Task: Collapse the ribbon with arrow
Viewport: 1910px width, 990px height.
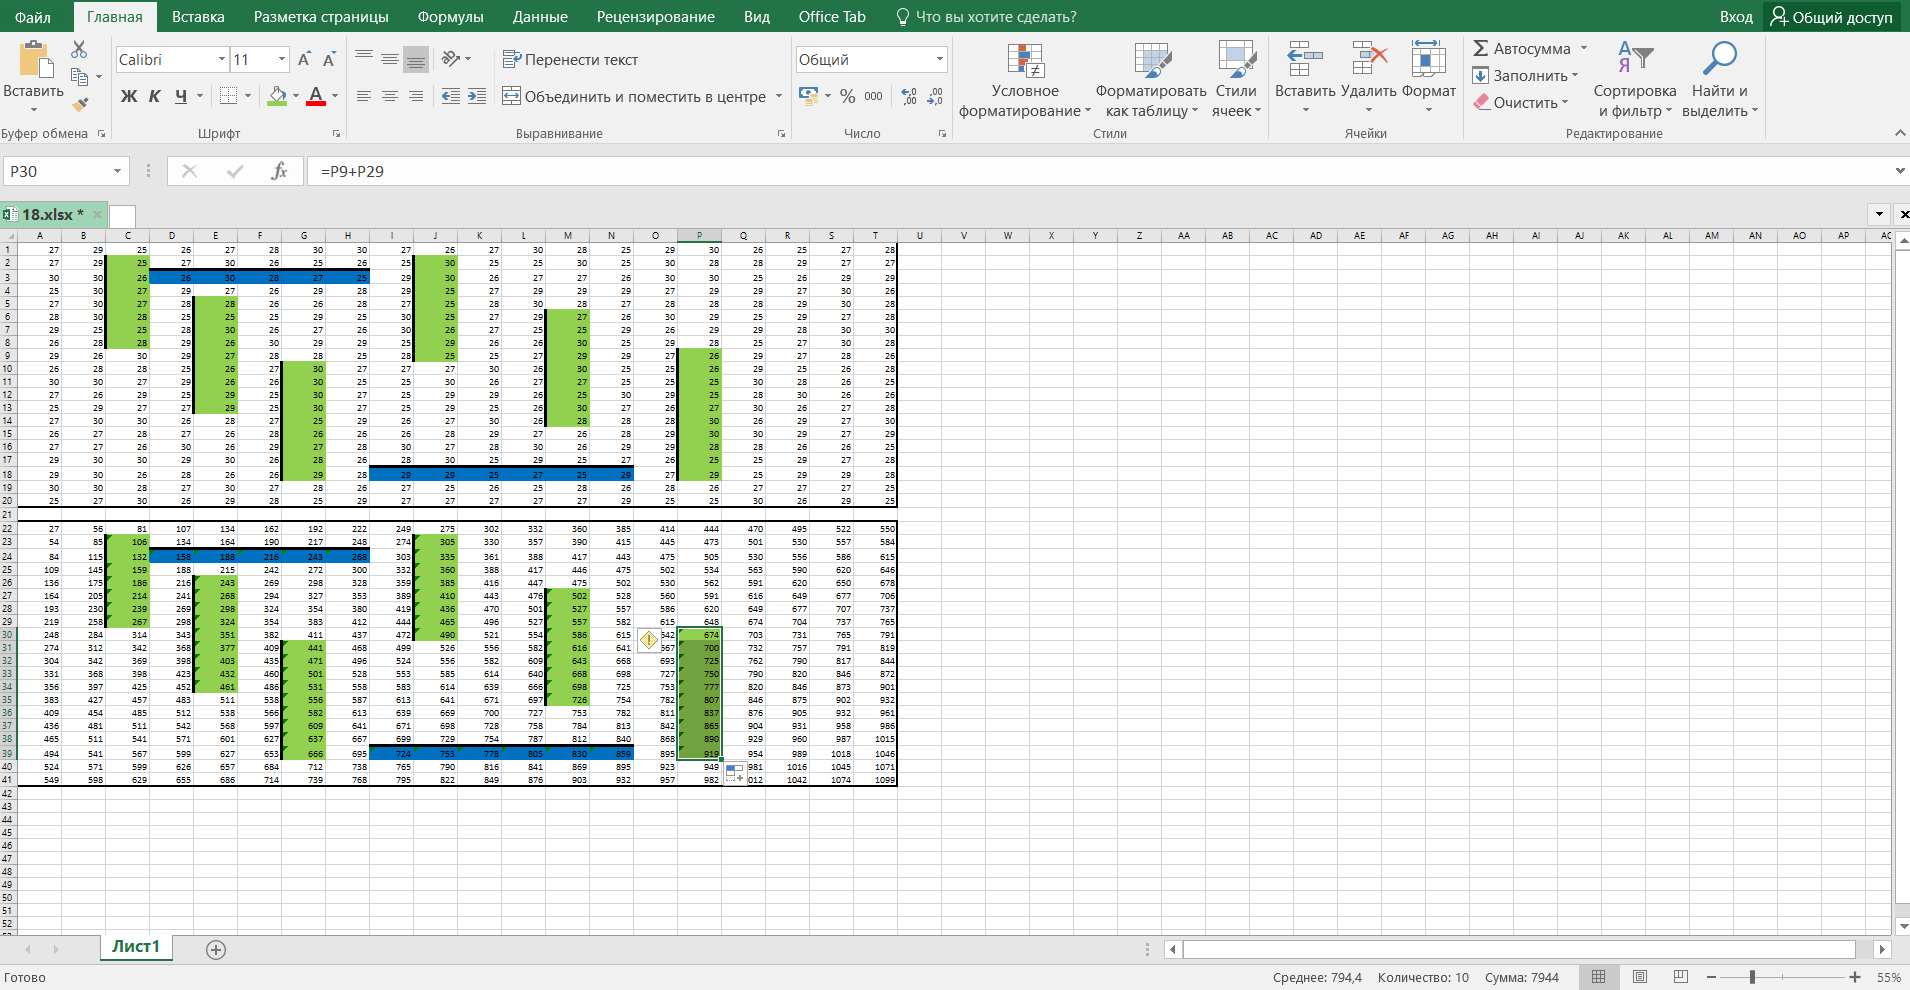Action: [x=1900, y=133]
